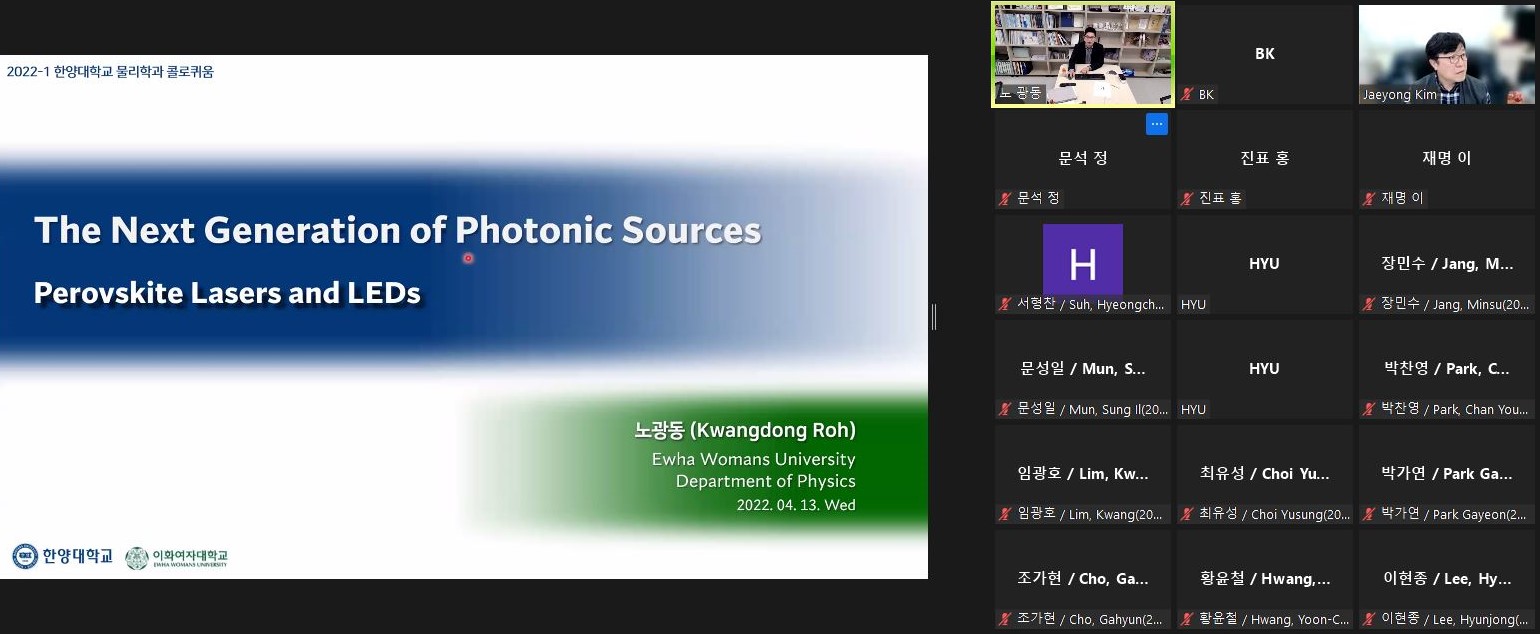This screenshot has height=634, width=1540.
Task: Select the purple H avatar of 서형찬
Action: point(1082,261)
